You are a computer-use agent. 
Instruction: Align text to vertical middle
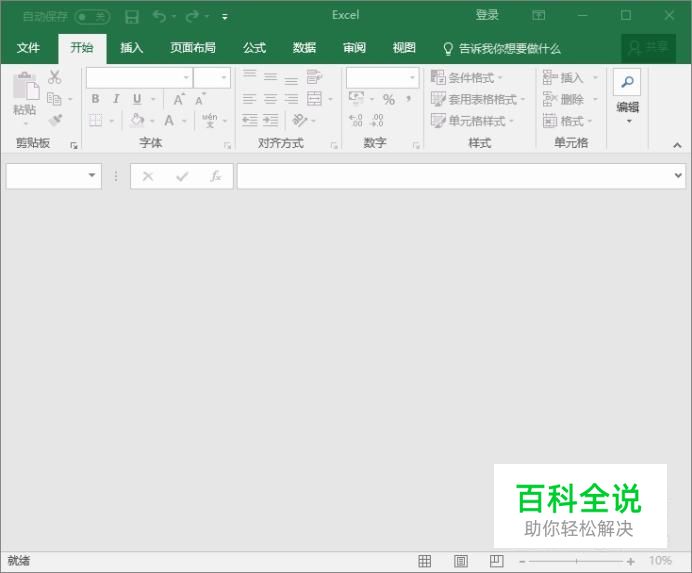pos(270,77)
